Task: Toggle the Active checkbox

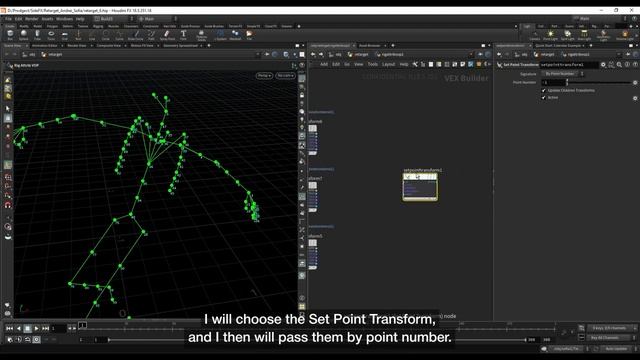Action: point(543,98)
